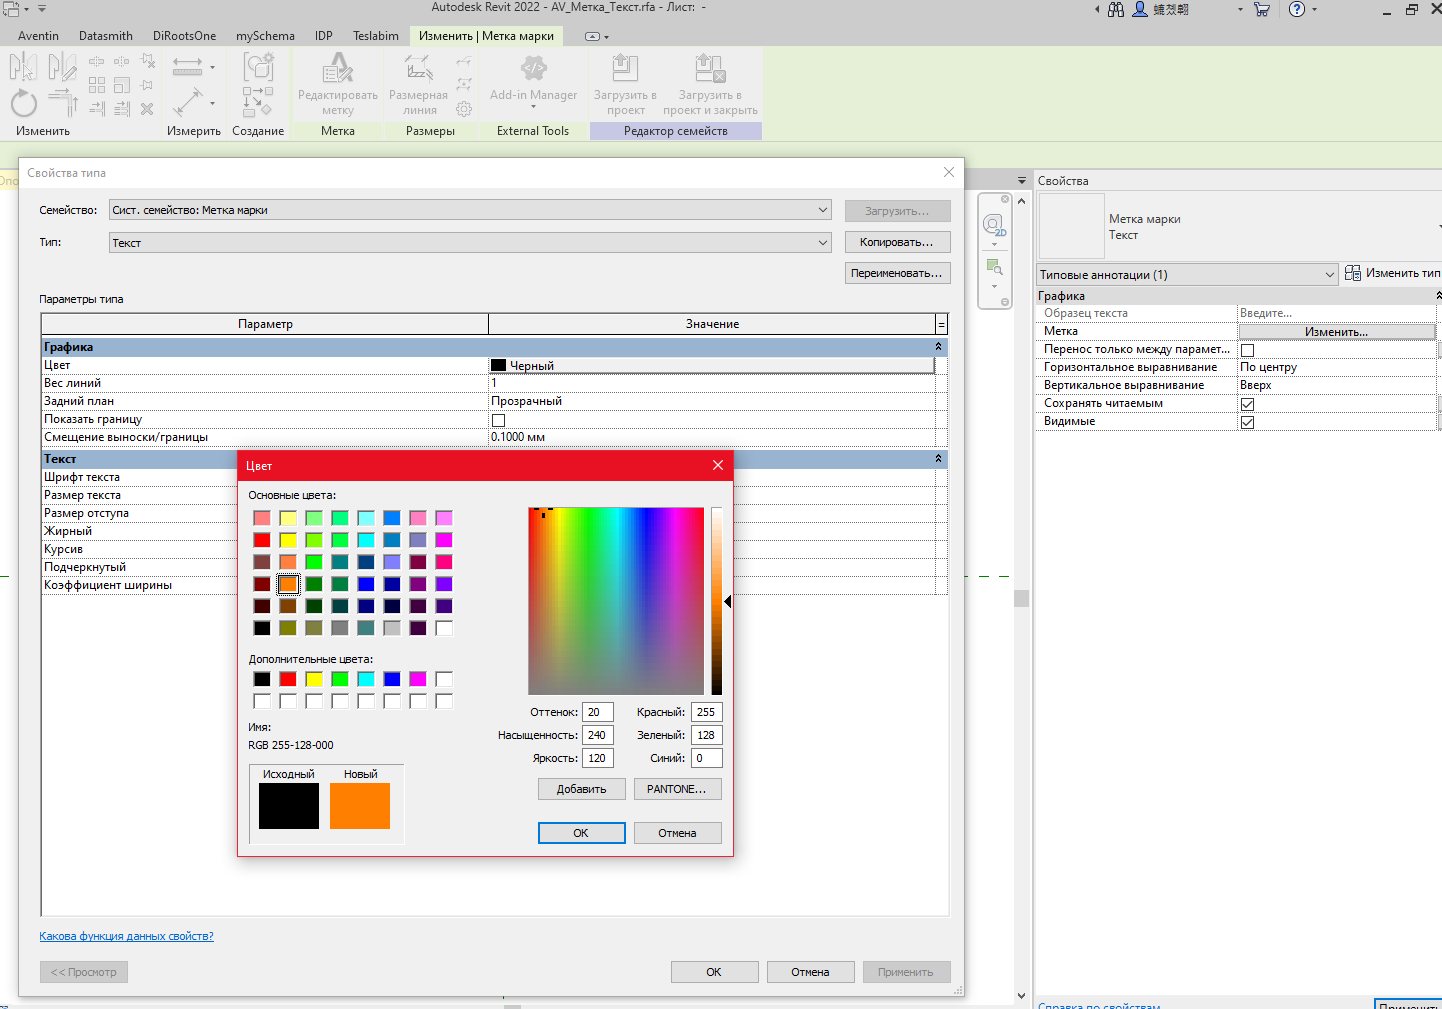Click the Measure between points icon
This screenshot has height=1009, width=1442.
[x=187, y=103]
